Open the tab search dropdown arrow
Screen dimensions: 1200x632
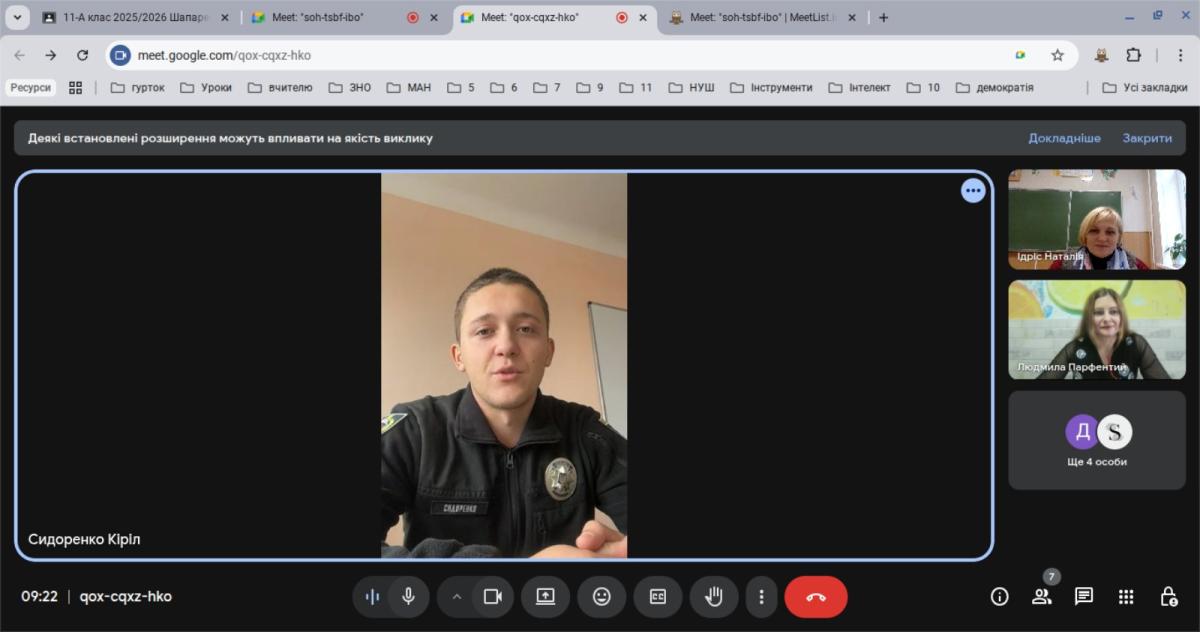click(17, 17)
